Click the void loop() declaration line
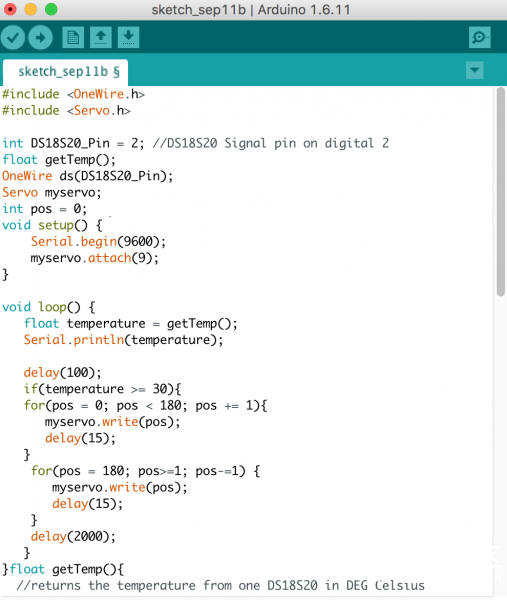Screen dimensions: 507x600 (49, 307)
